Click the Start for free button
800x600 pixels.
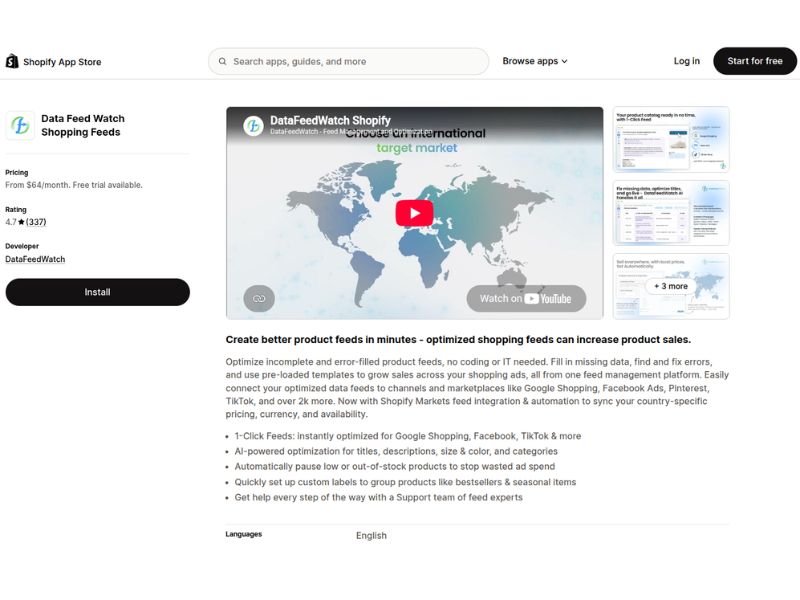(x=755, y=61)
